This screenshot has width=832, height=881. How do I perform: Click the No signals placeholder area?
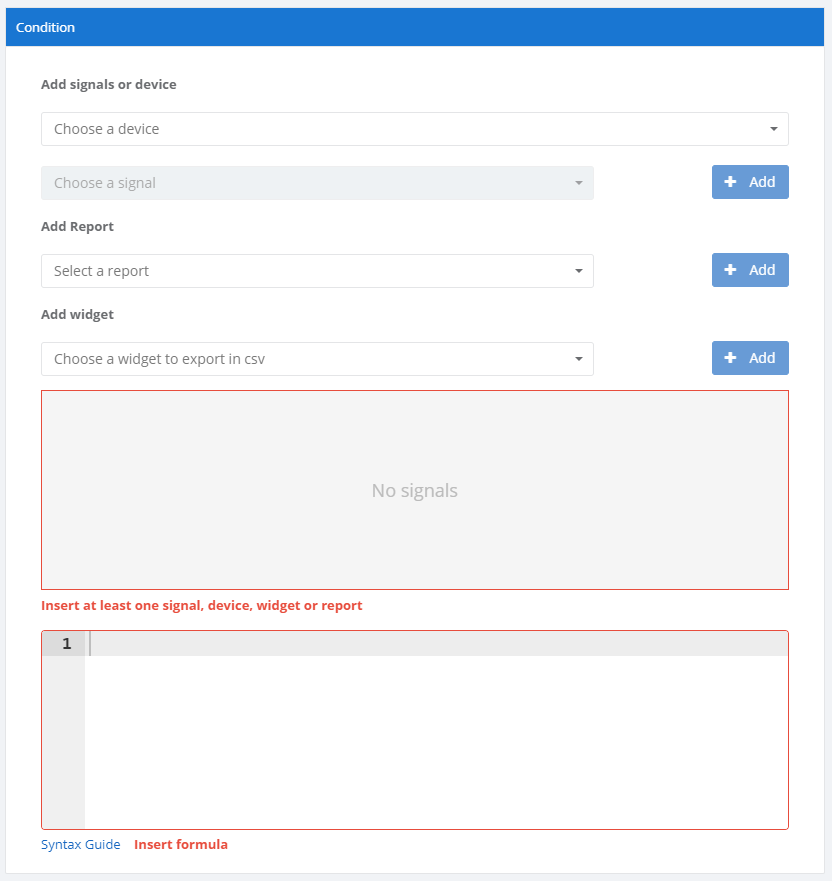click(414, 490)
